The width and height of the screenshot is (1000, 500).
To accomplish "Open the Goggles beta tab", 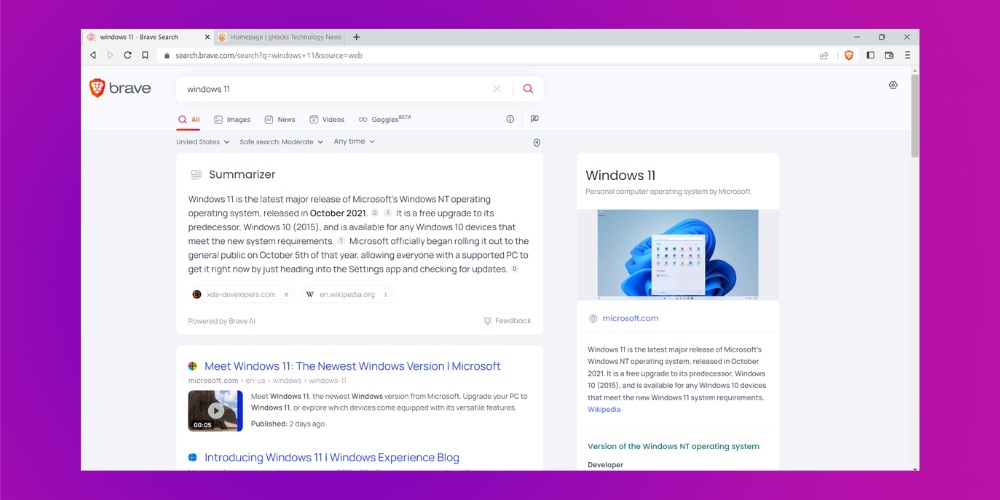I will [385, 119].
